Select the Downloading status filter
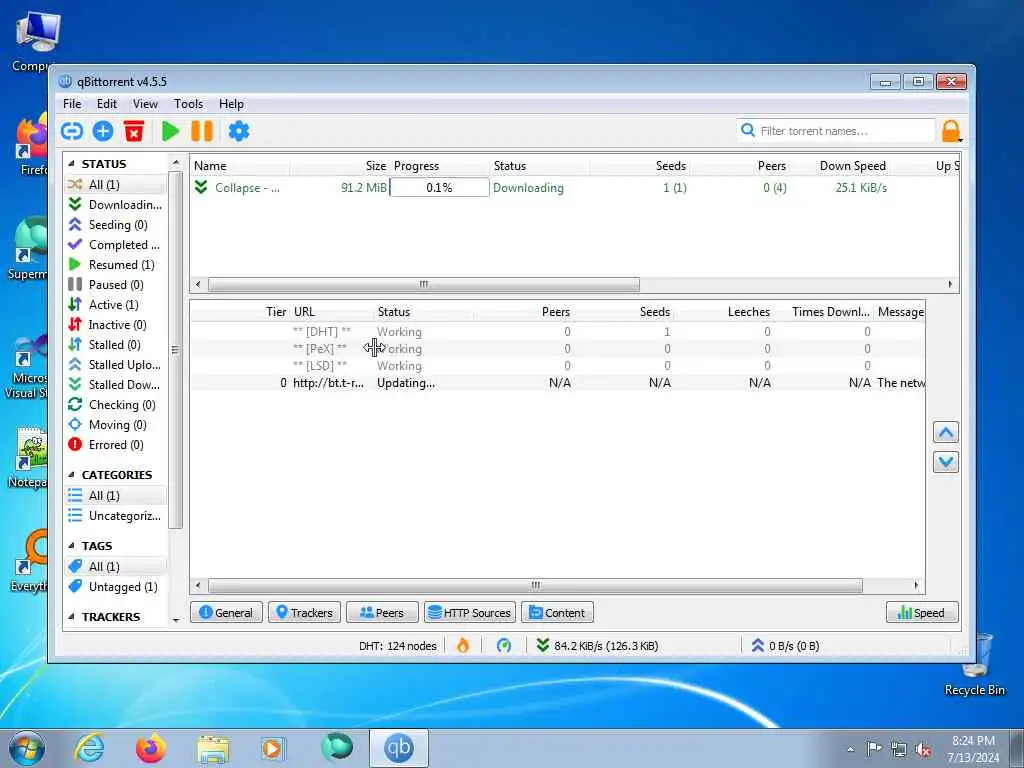This screenshot has height=768, width=1024. tap(115, 204)
